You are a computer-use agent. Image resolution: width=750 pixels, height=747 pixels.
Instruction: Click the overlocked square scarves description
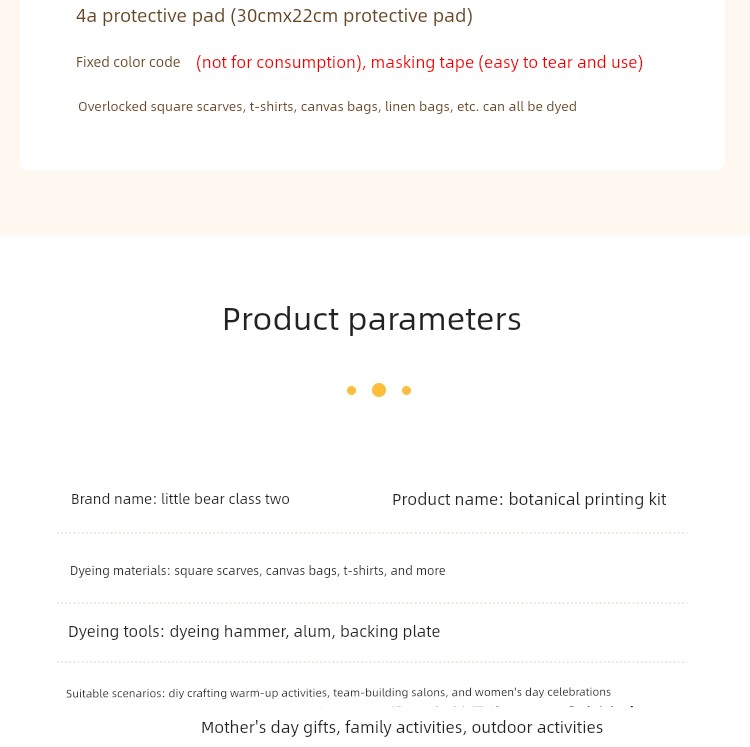[327, 106]
